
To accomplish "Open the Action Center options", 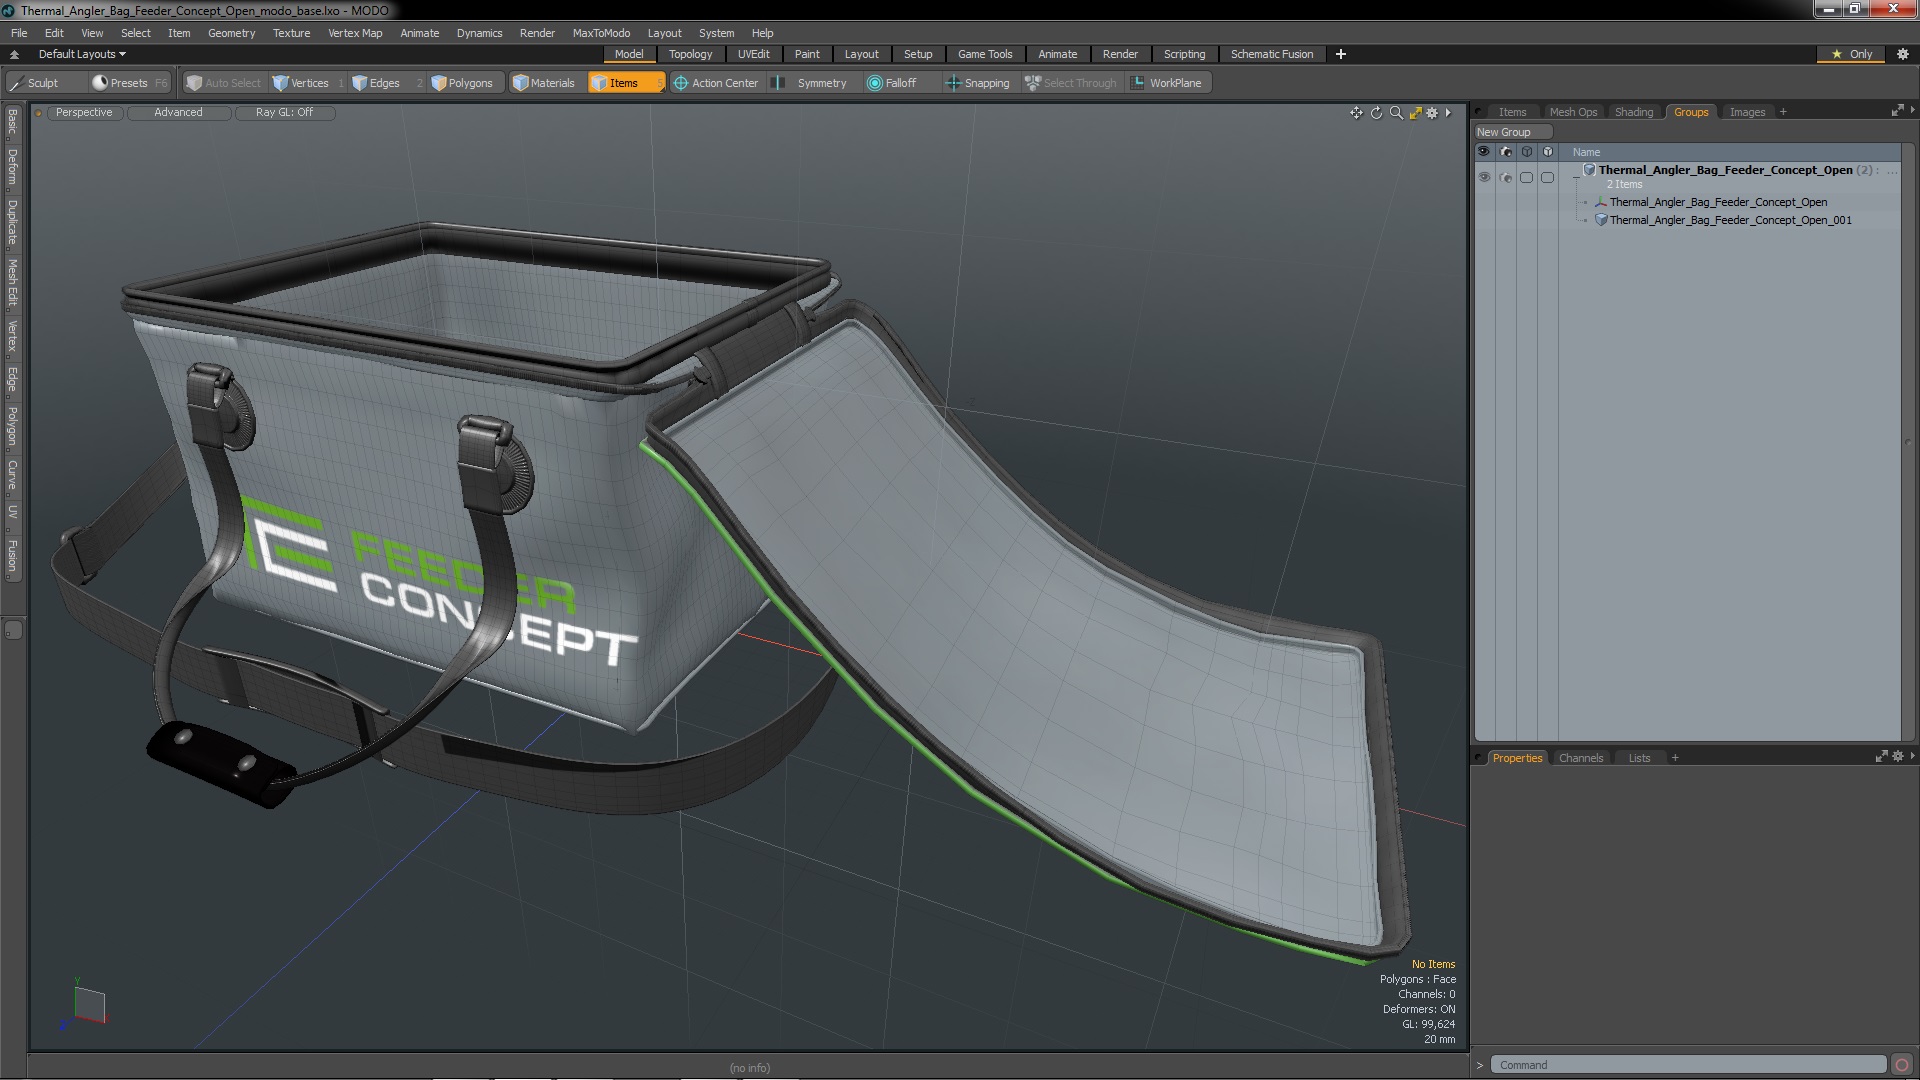I will 716,83.
